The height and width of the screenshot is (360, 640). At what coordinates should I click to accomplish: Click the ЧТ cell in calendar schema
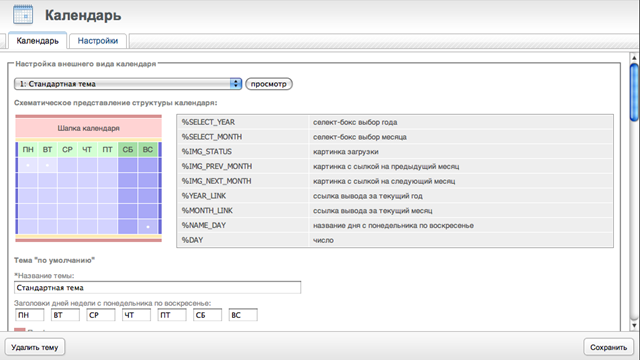(x=87, y=149)
